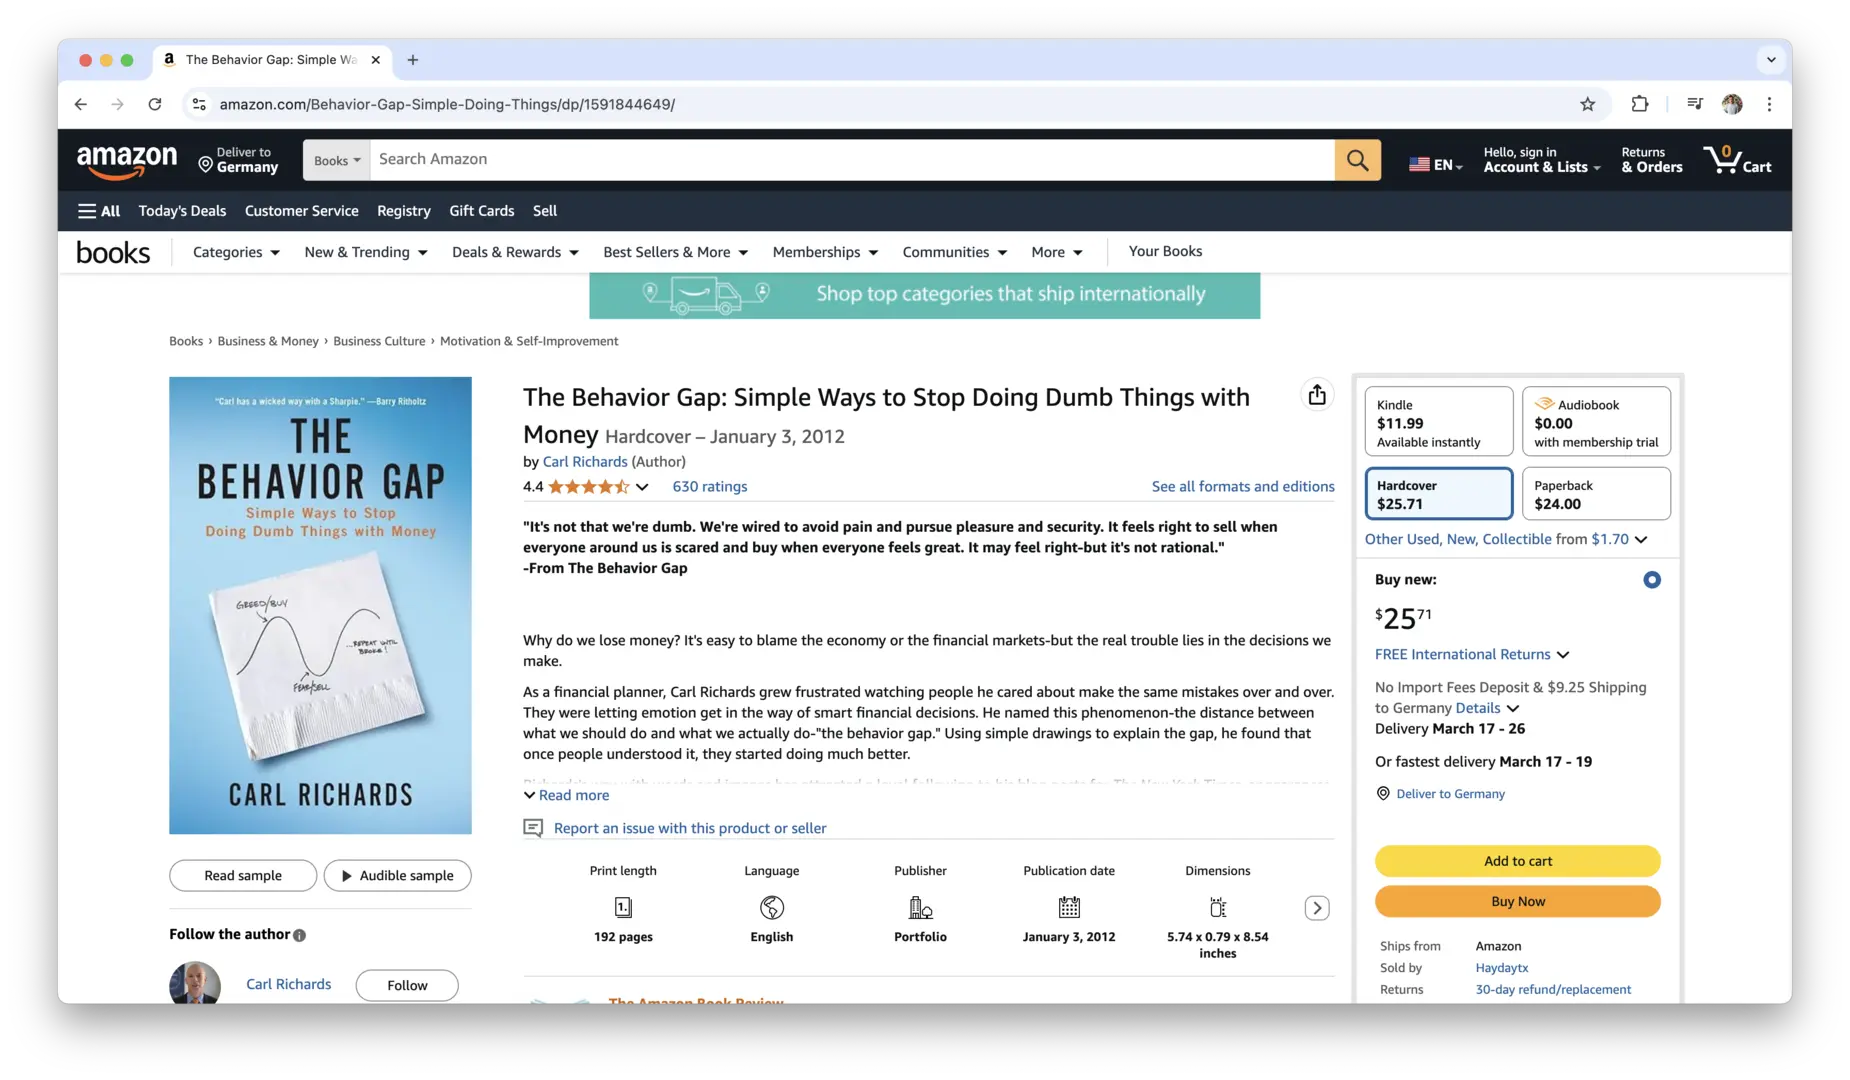
Task: Open Customer Service menu item
Action: click(301, 211)
